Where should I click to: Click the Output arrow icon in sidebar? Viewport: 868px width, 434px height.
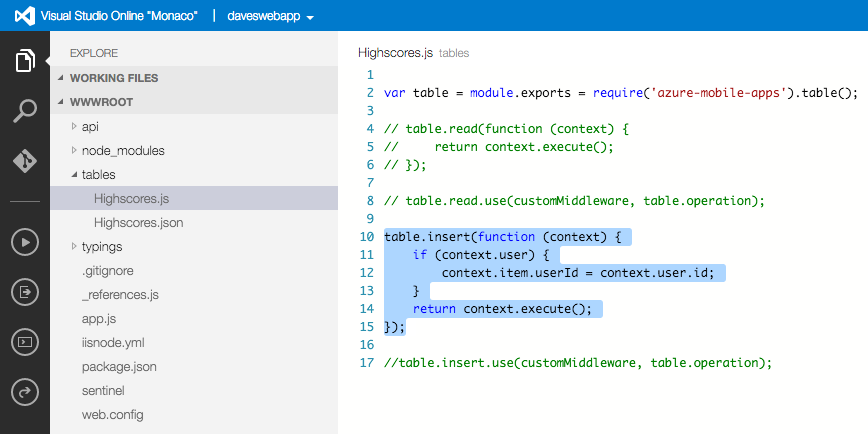pyautogui.click(x=25, y=291)
